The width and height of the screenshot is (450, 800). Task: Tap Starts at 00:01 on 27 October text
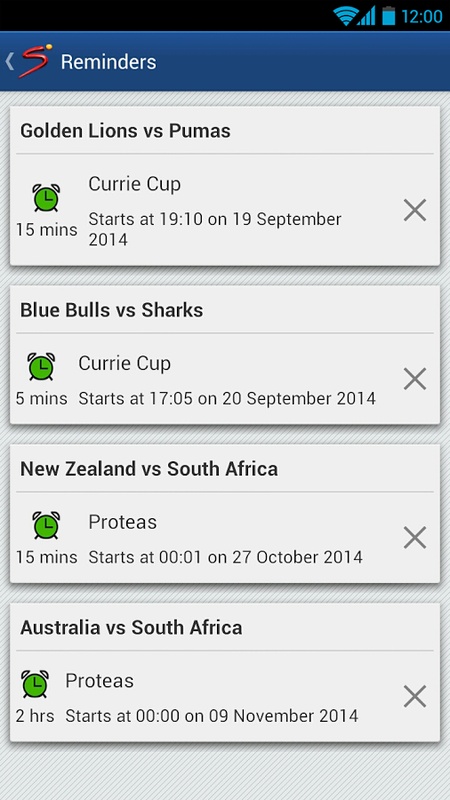point(226,557)
